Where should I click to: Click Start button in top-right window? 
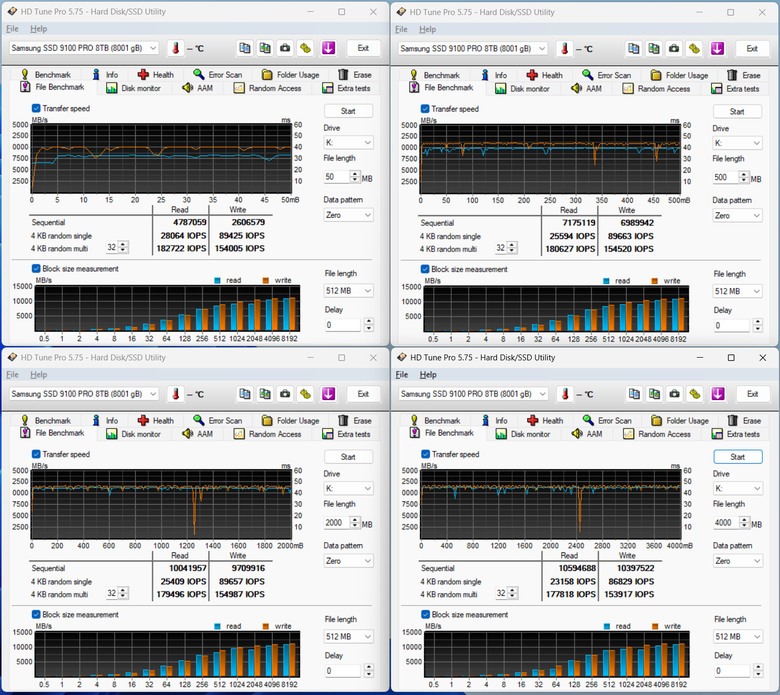click(737, 111)
